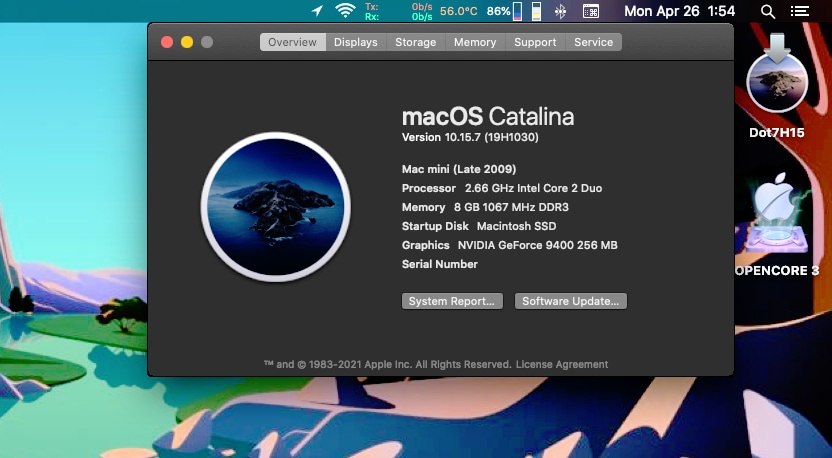The height and width of the screenshot is (458, 832).
Task: Click the yellow-striped memory usage bar icon
Action: tap(536, 11)
